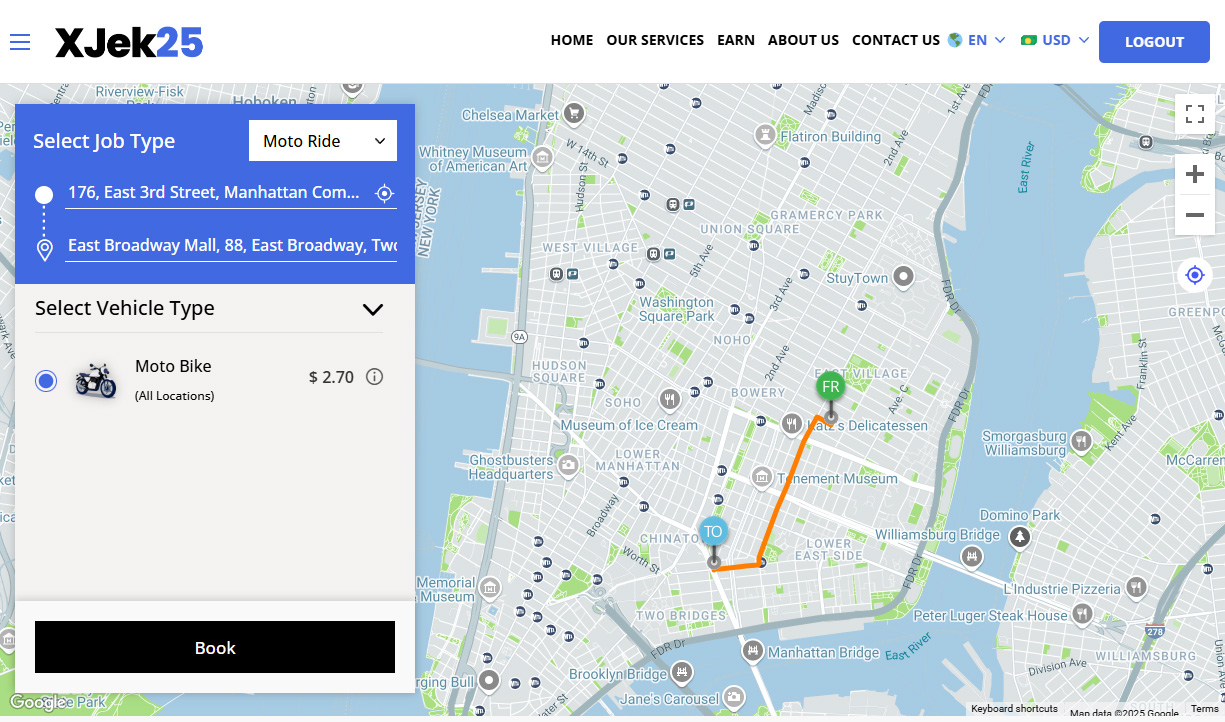Open the Moto Ride job type dropdown
Image resolution: width=1225 pixels, height=722 pixels.
322,141
